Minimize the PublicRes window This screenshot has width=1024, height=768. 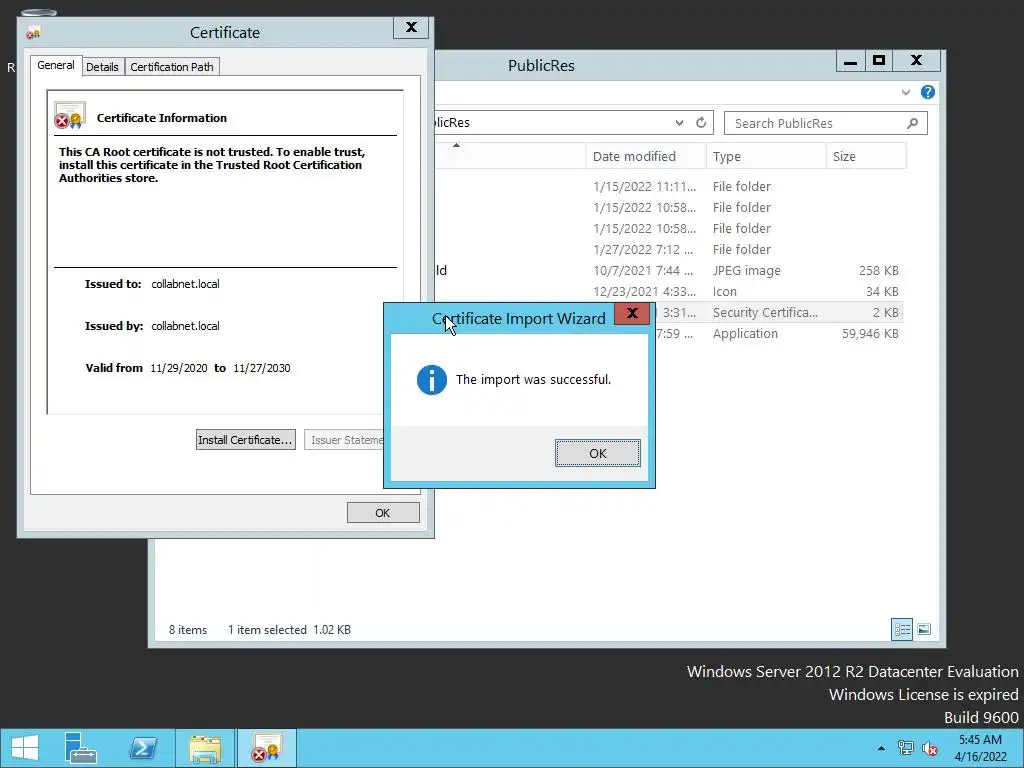pos(850,62)
